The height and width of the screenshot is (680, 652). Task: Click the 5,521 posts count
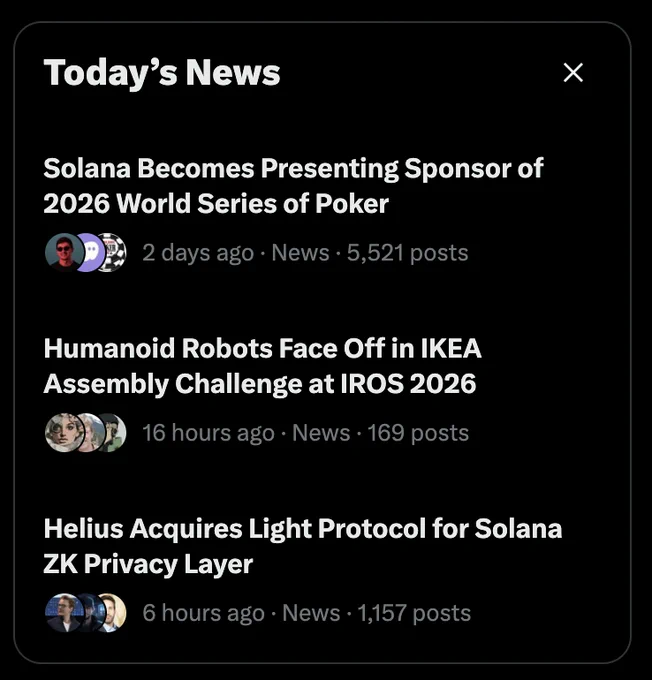pyautogui.click(x=407, y=253)
